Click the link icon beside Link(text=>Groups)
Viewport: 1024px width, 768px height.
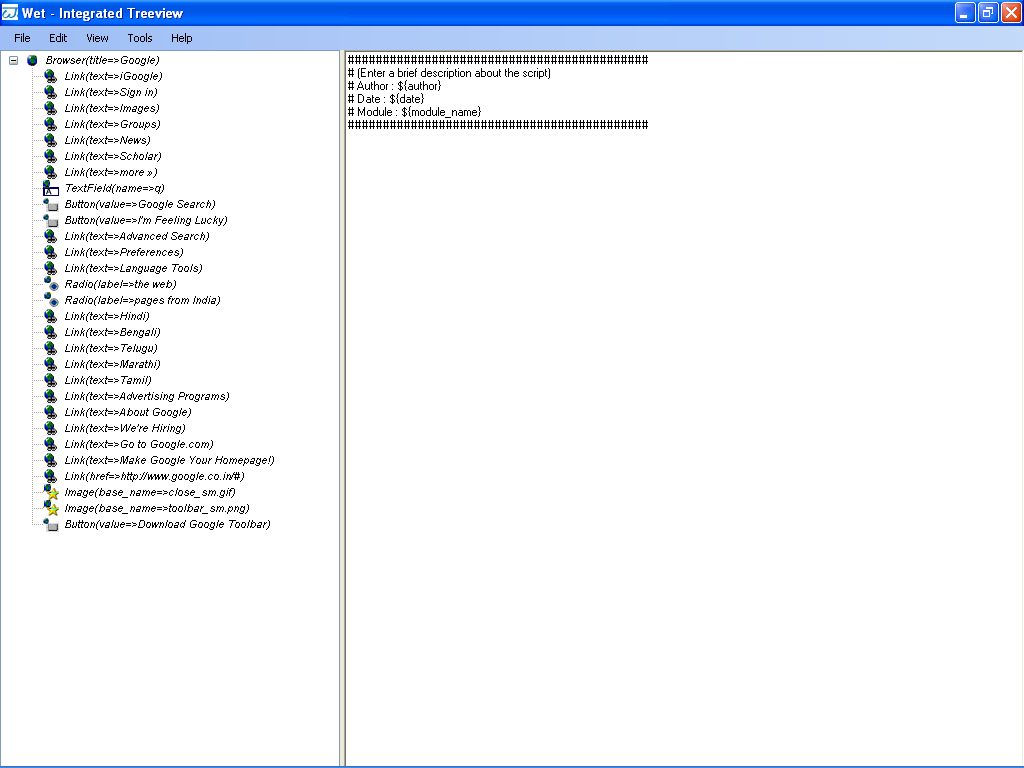click(x=50, y=124)
